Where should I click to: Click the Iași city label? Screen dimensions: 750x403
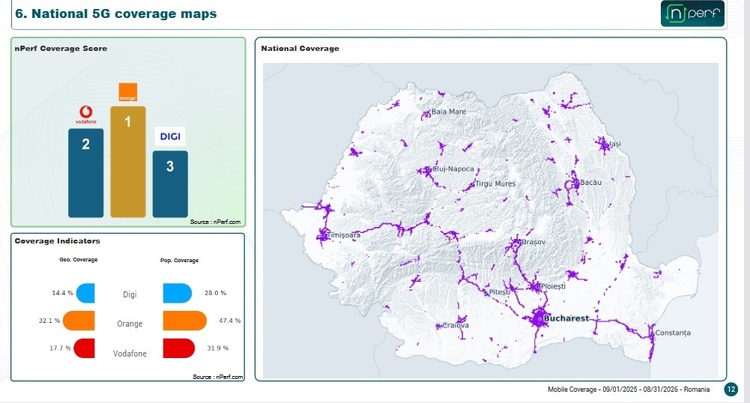tap(615, 143)
